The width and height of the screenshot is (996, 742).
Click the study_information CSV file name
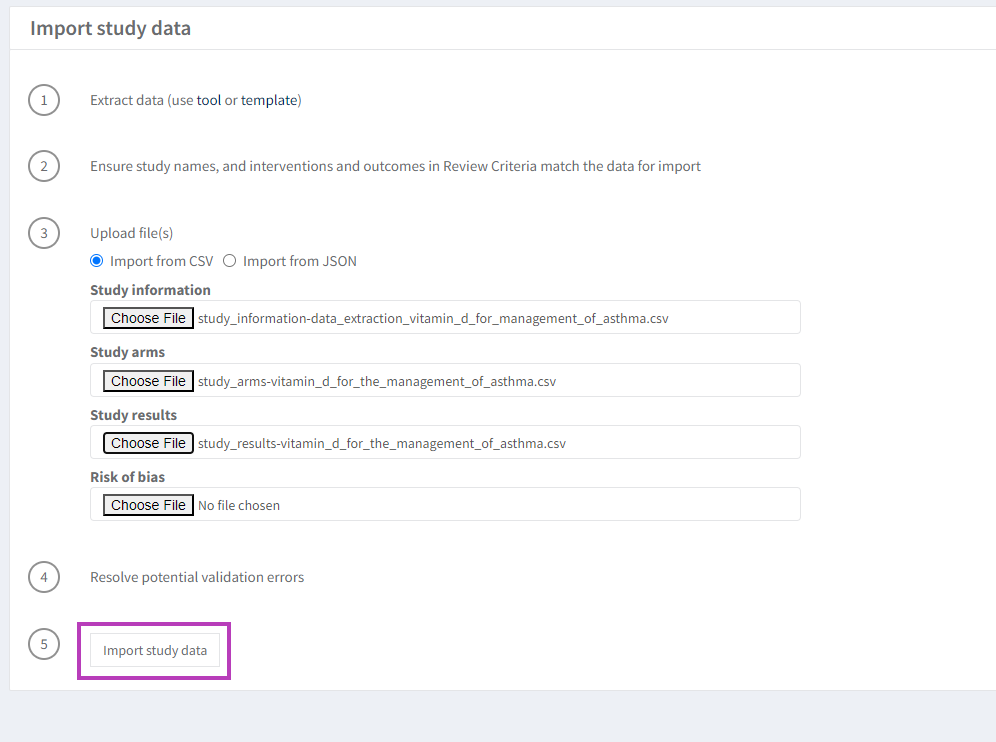point(433,319)
